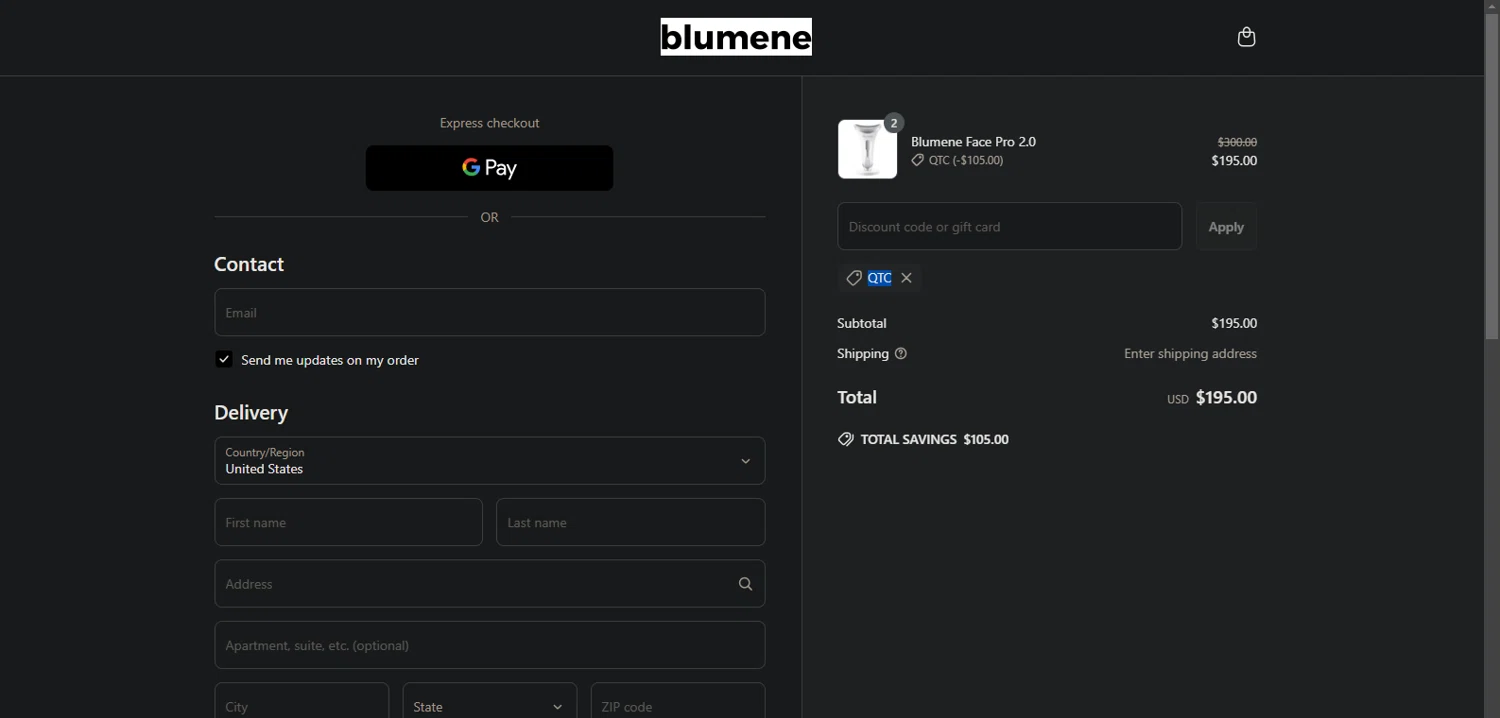Image resolution: width=1500 pixels, height=718 pixels.
Task: Click the Delivery section heading
Action: pos(251,412)
